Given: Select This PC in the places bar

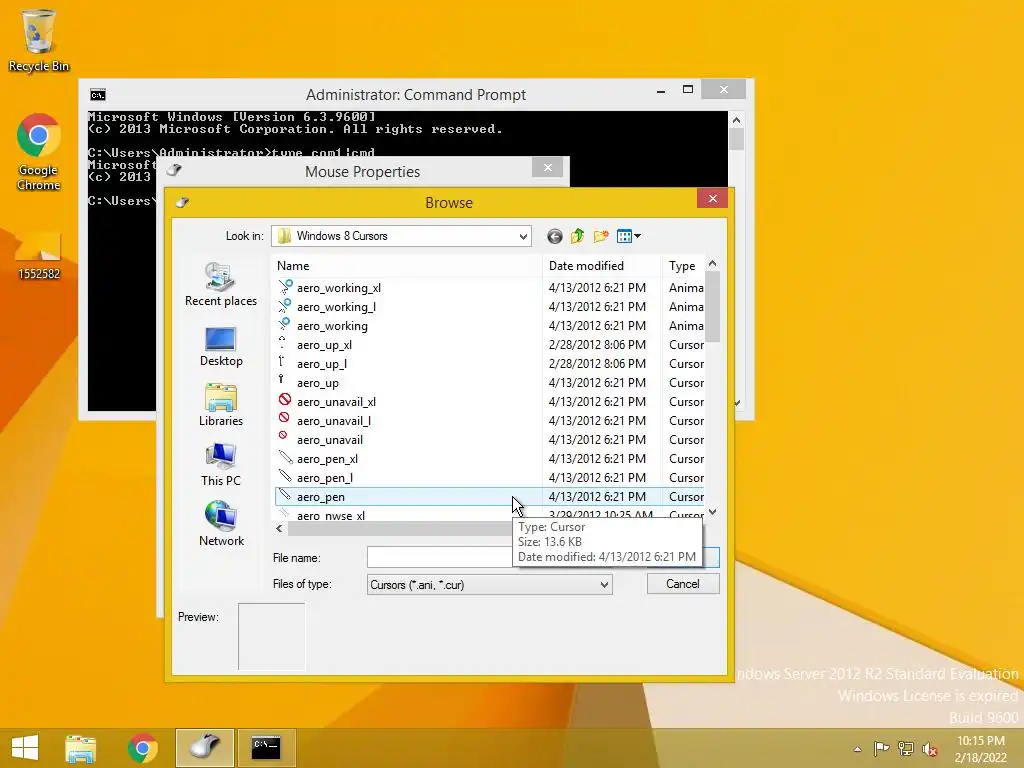Looking at the screenshot, I should (x=221, y=465).
